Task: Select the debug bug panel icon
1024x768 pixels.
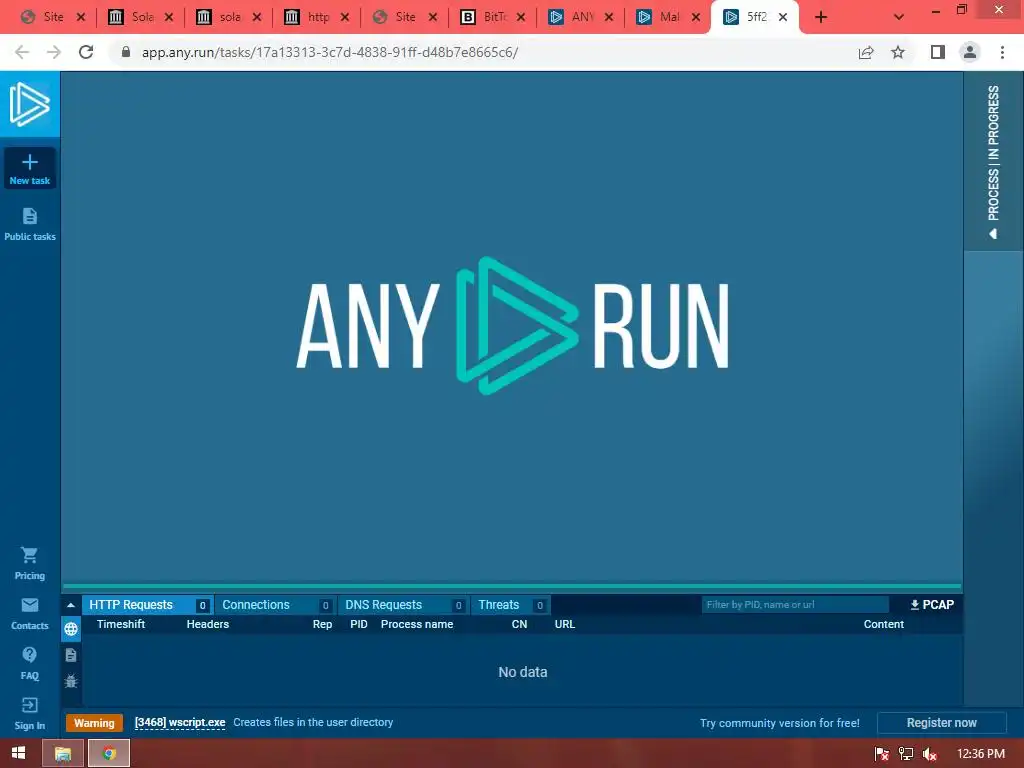Action: tap(71, 681)
